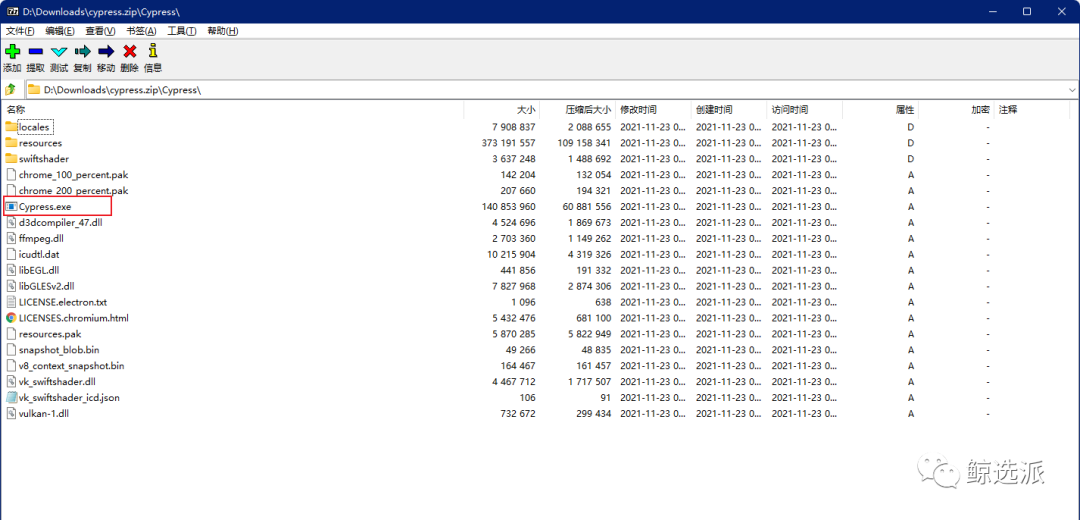Click the d3dcompiler_47.dll file icon
This screenshot has width=1080, height=520.
coord(11,222)
